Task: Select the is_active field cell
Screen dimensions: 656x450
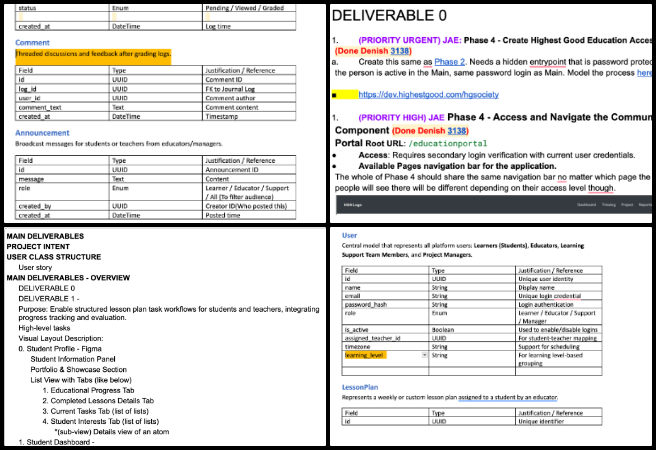Action: [385, 330]
